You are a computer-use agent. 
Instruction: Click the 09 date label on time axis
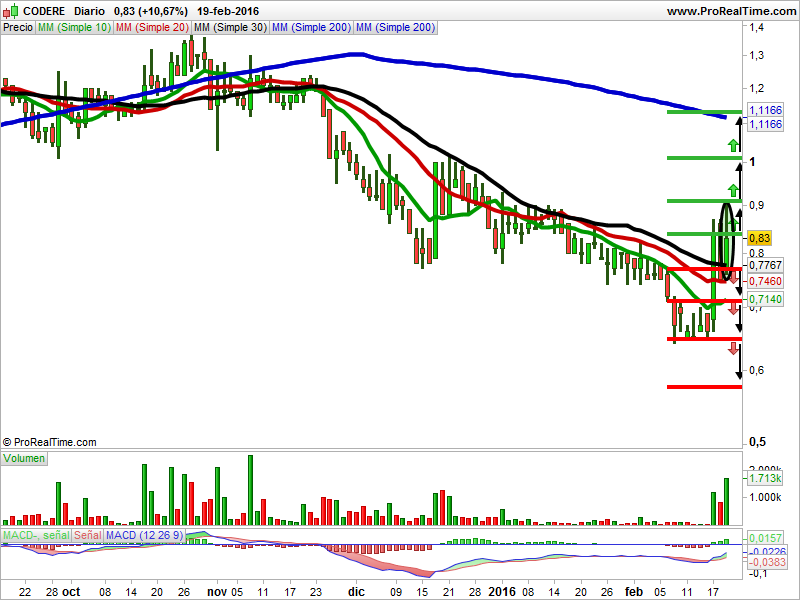click(395, 592)
